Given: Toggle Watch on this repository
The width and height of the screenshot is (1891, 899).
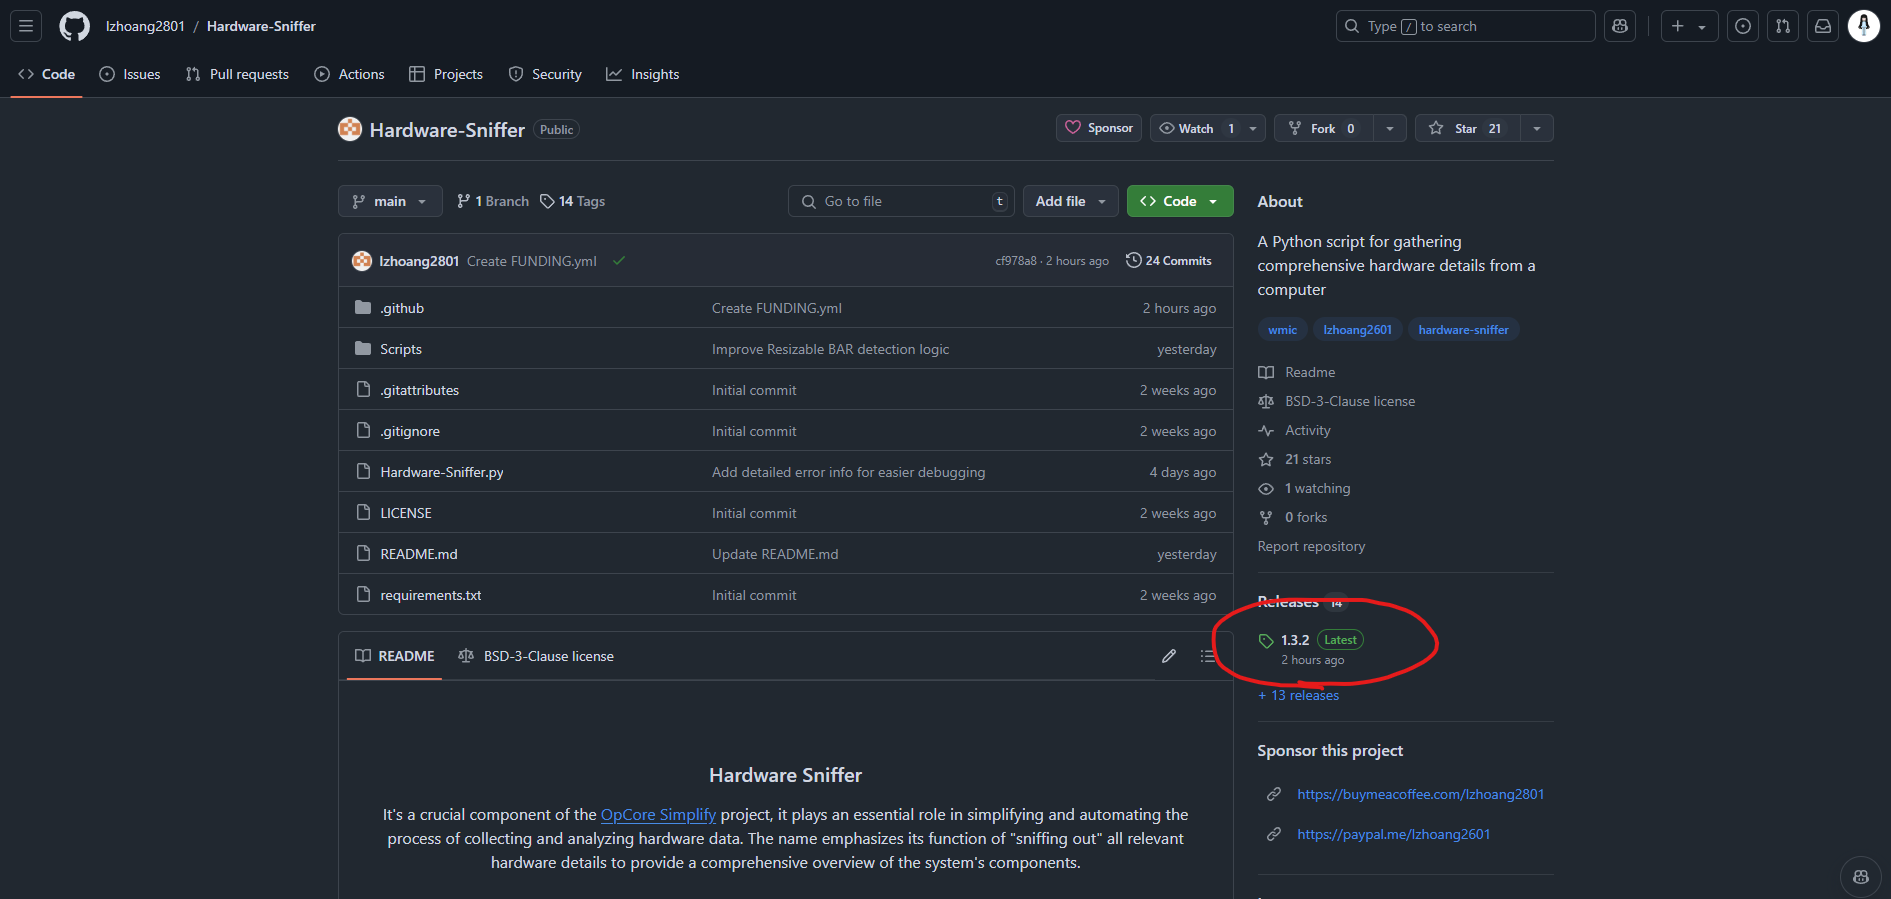Looking at the screenshot, I should click(x=1195, y=128).
